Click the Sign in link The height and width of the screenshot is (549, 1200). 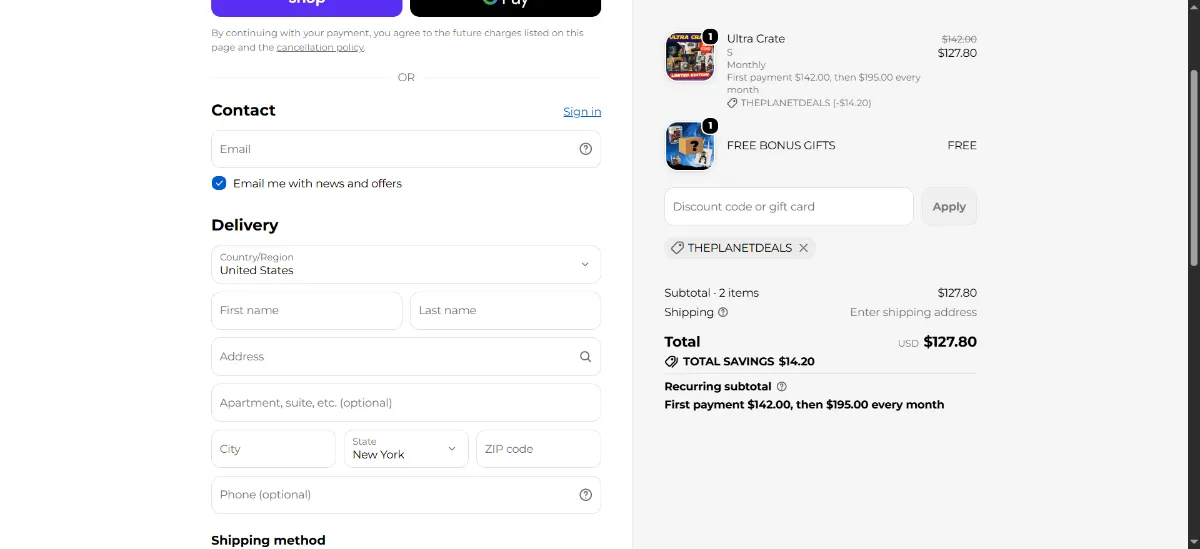click(x=582, y=112)
